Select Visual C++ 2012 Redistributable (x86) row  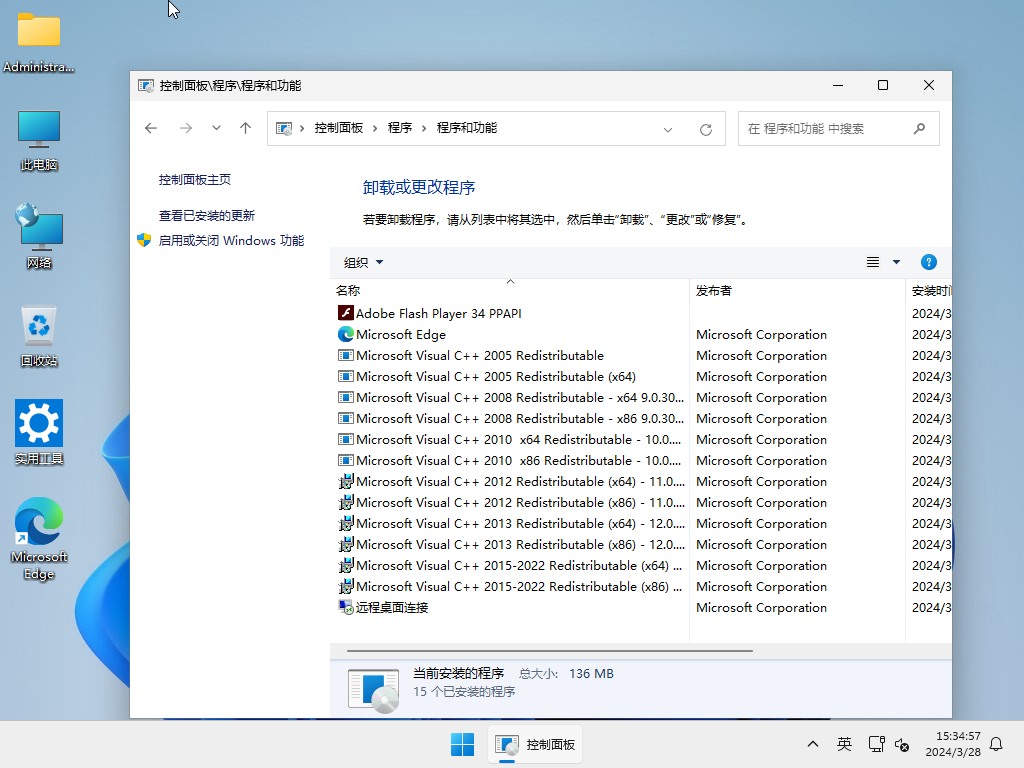coord(643,502)
